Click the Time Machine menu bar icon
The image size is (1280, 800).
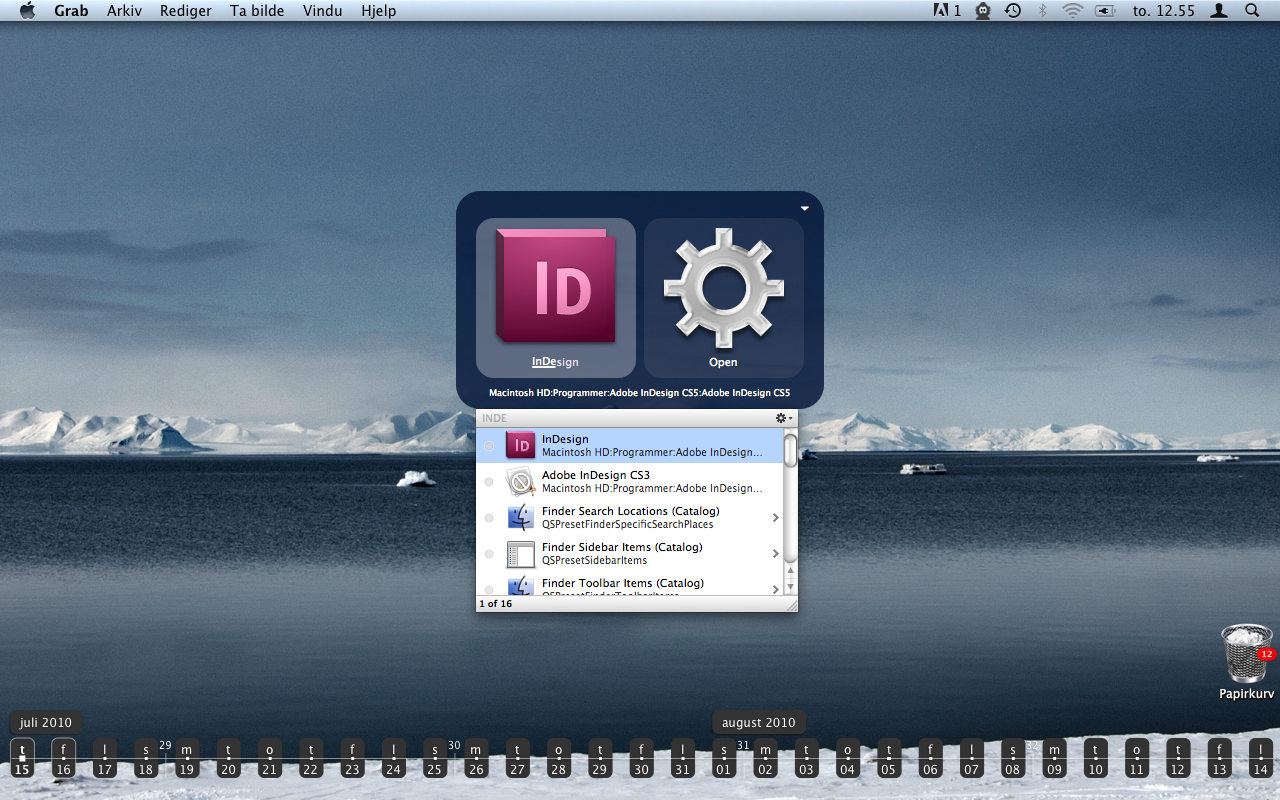click(1013, 11)
